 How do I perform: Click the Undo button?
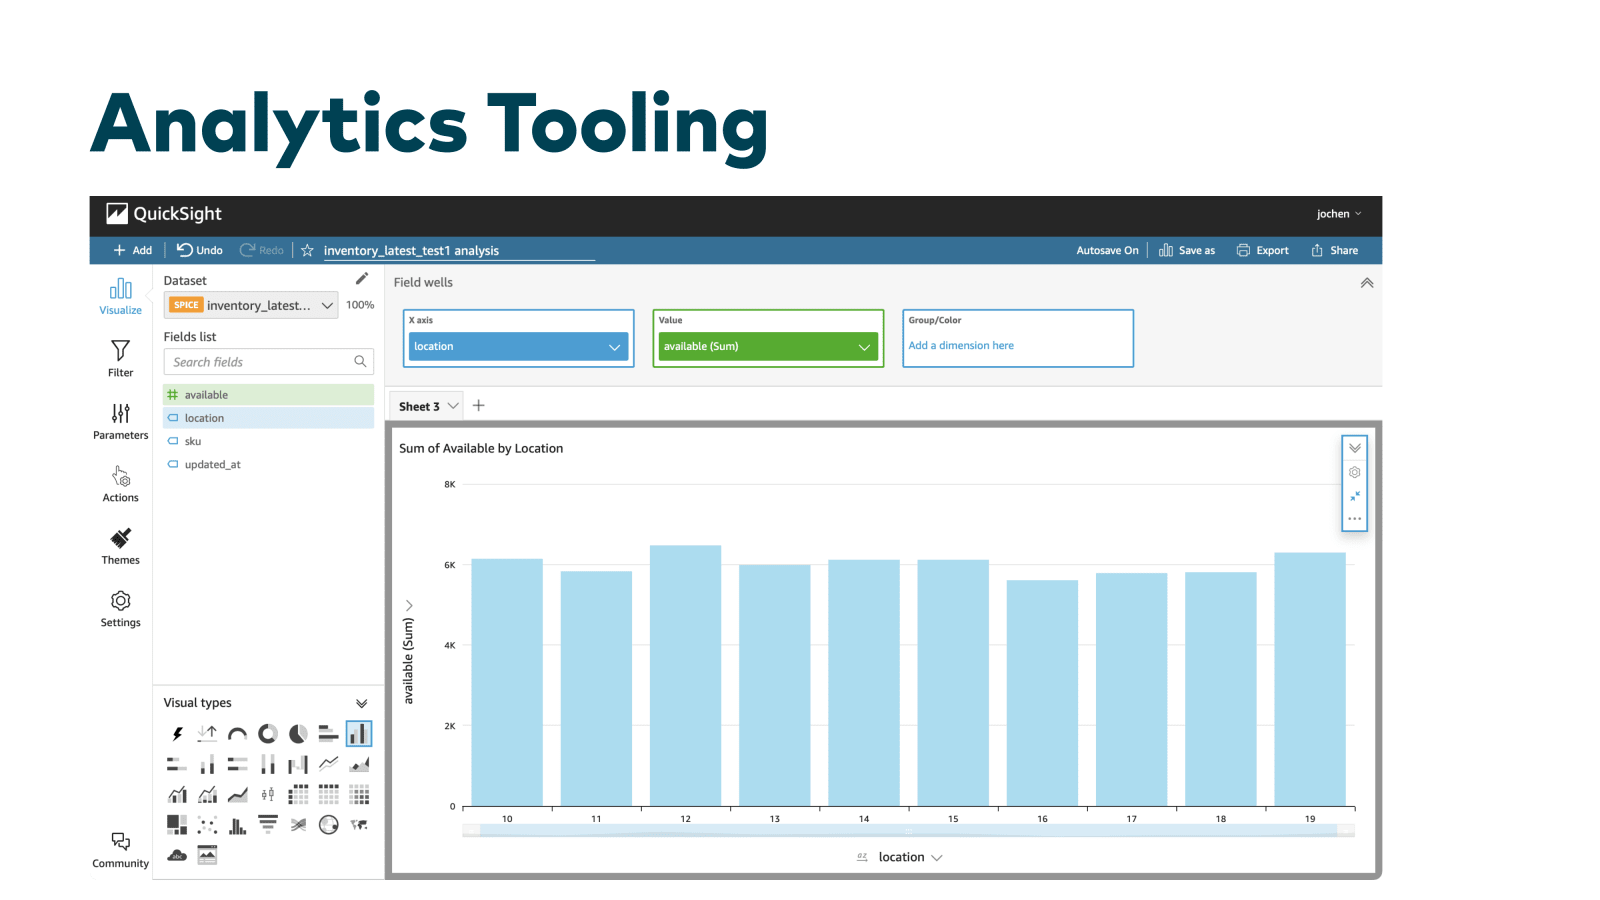200,250
